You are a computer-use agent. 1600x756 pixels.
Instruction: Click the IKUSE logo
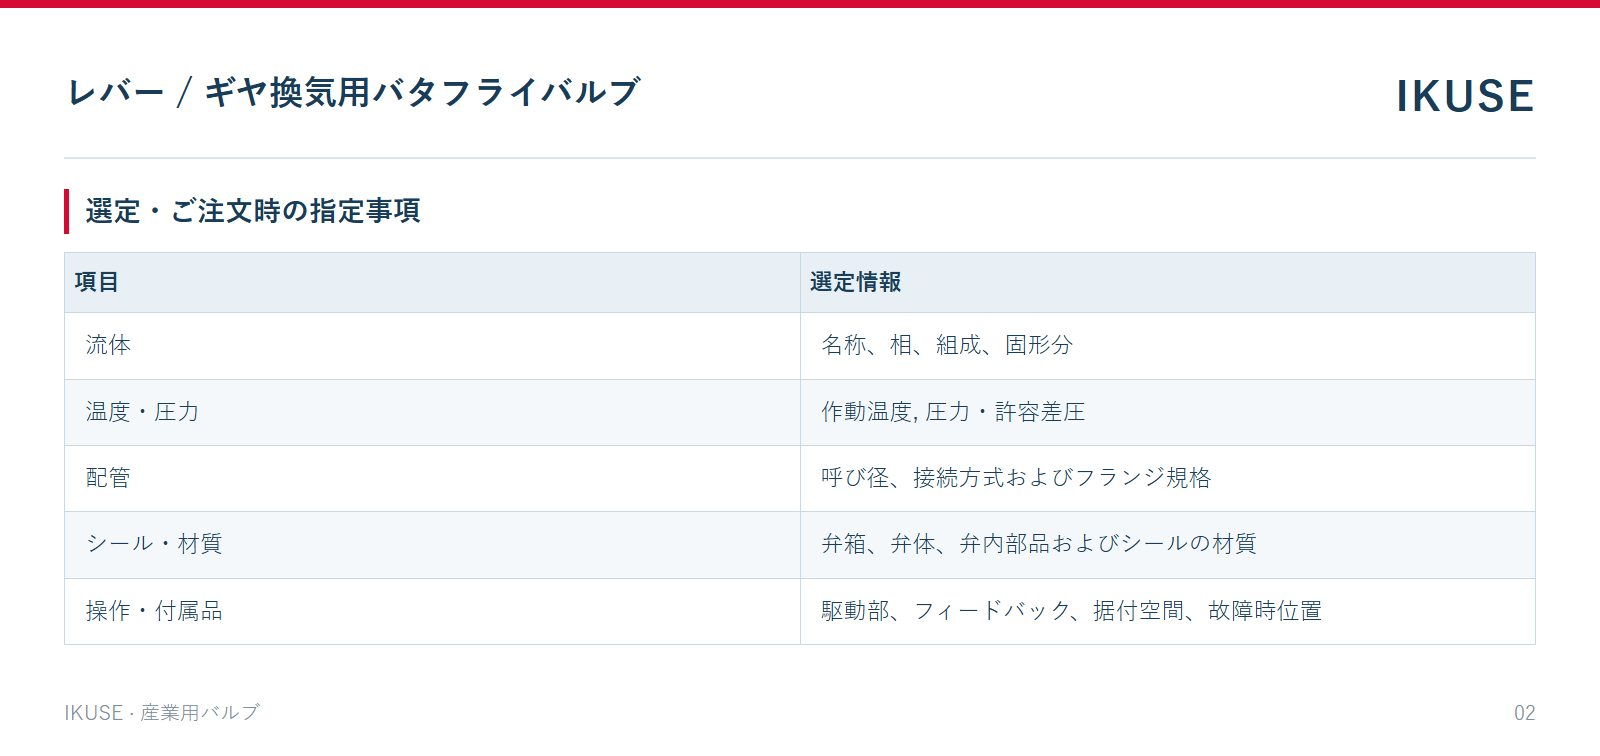tap(1465, 96)
